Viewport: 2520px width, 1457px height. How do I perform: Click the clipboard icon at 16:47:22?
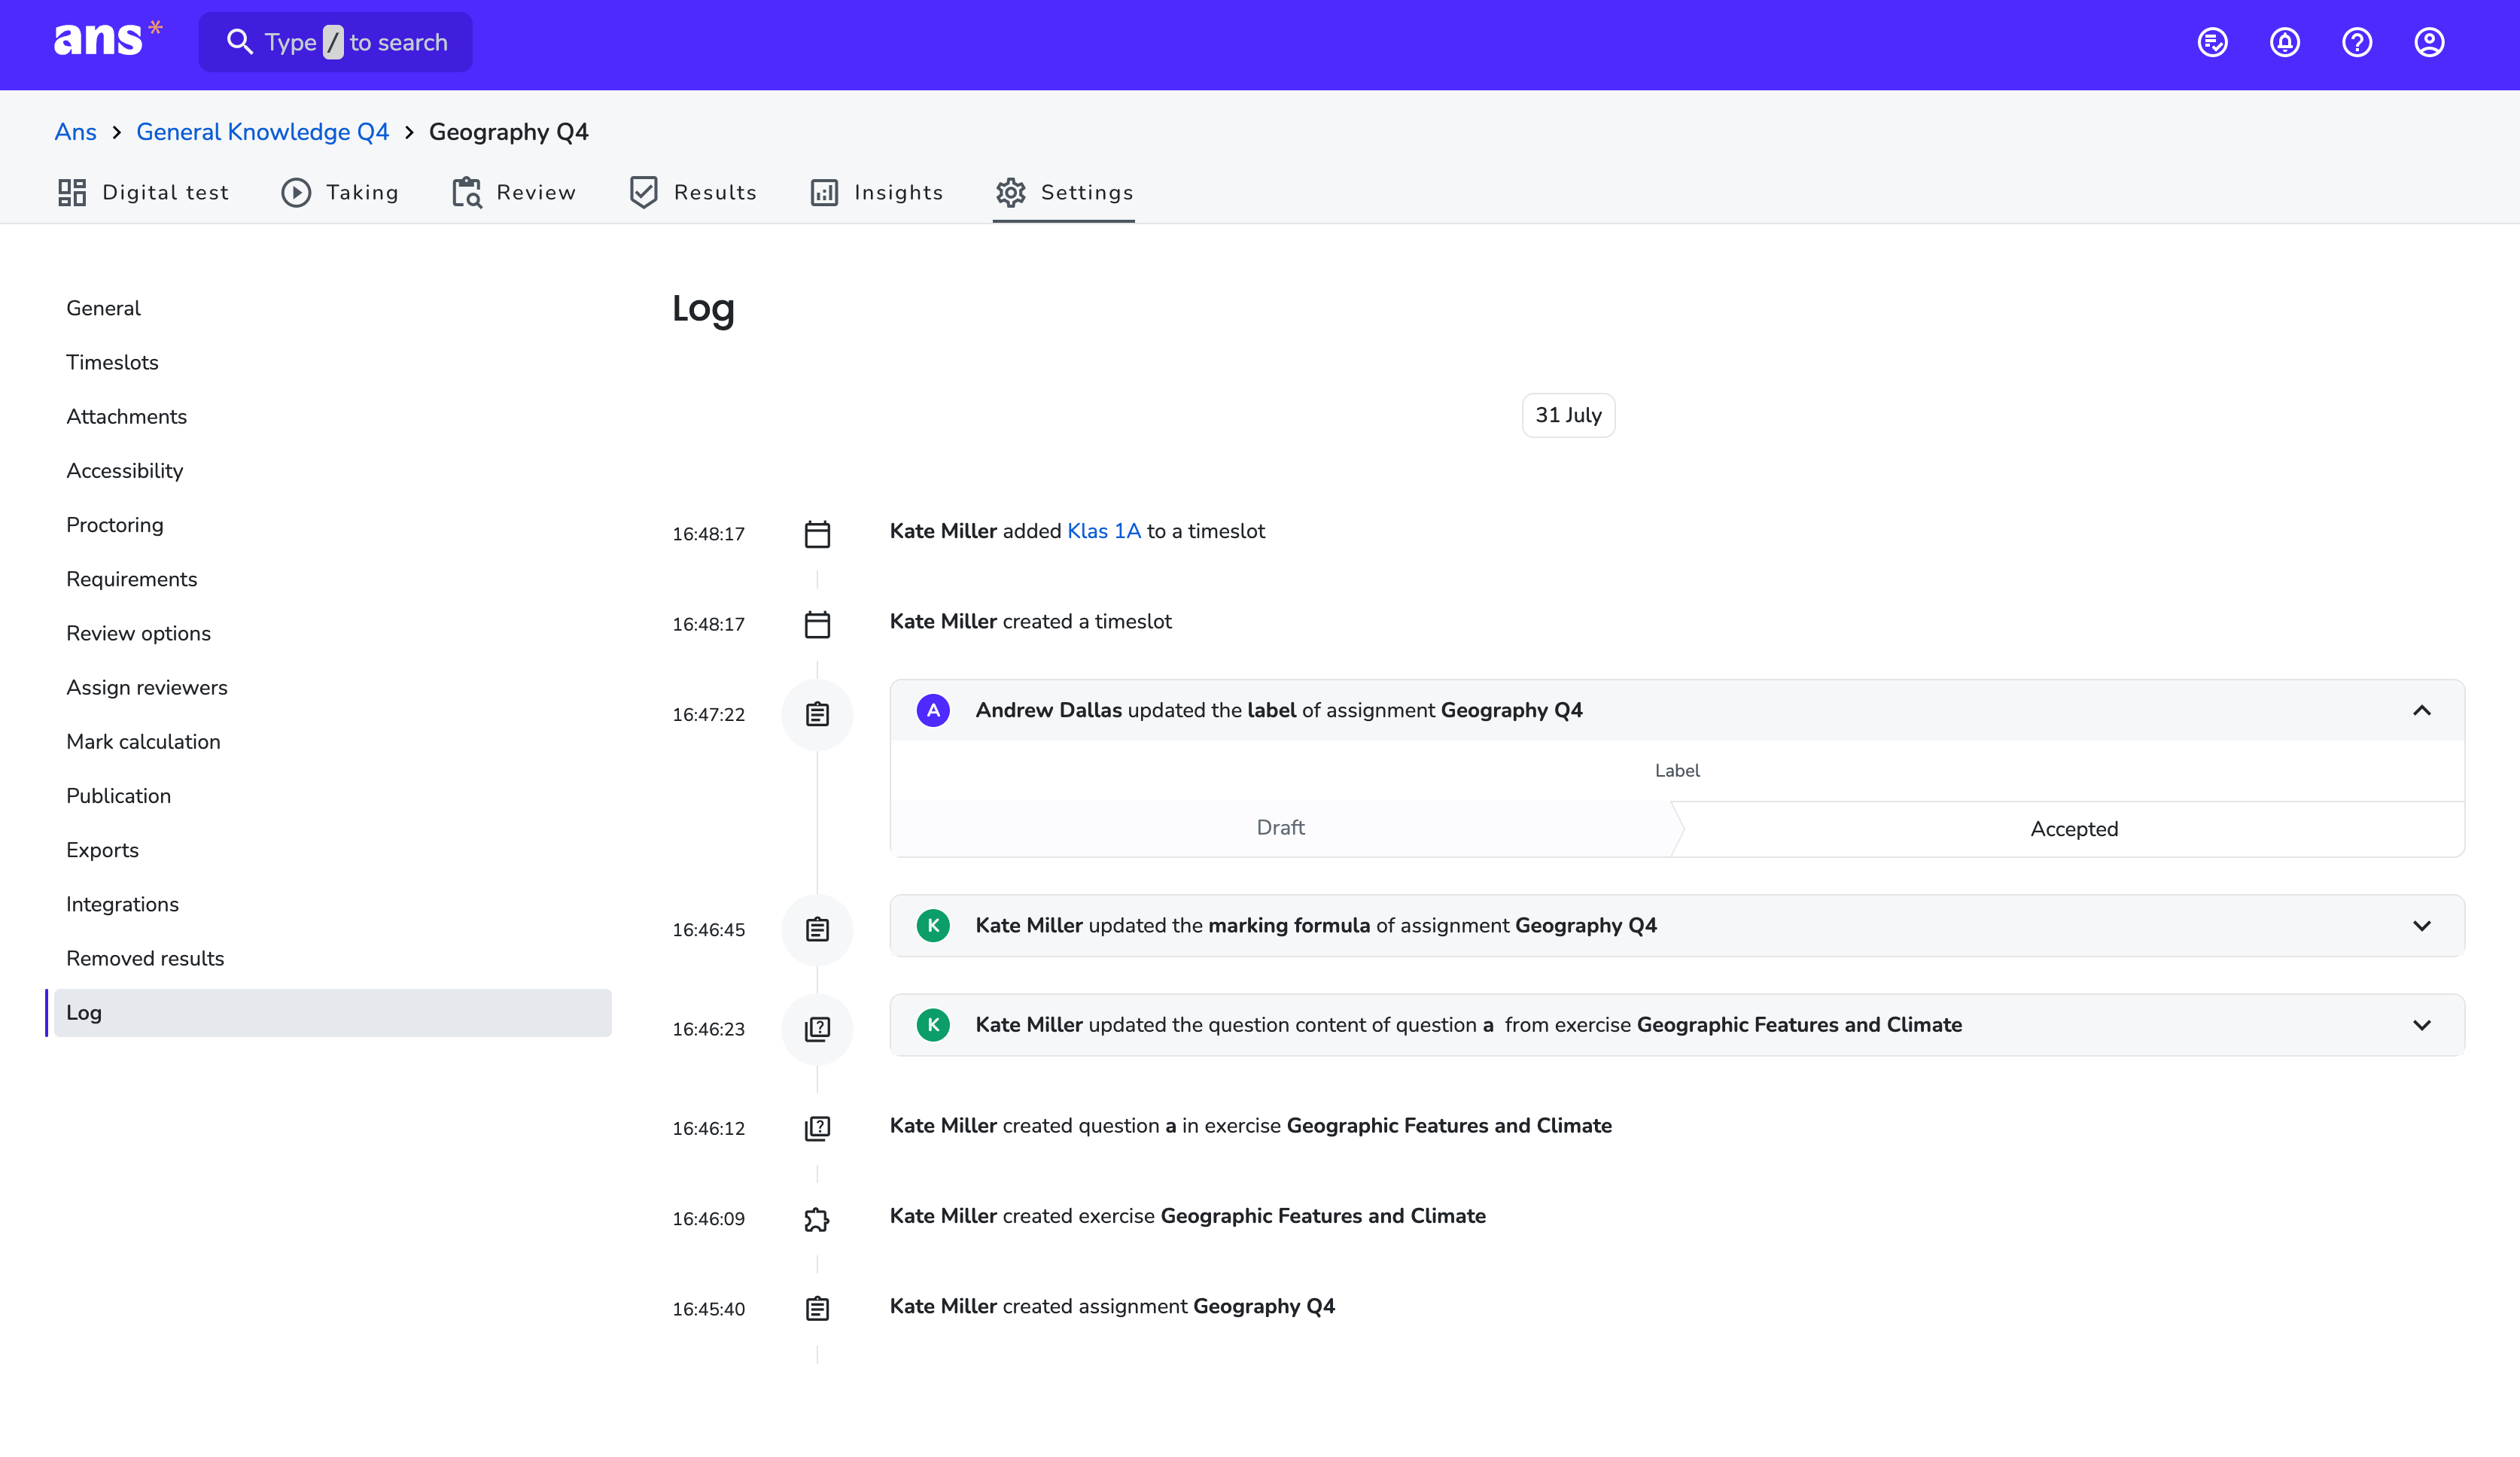coord(817,714)
